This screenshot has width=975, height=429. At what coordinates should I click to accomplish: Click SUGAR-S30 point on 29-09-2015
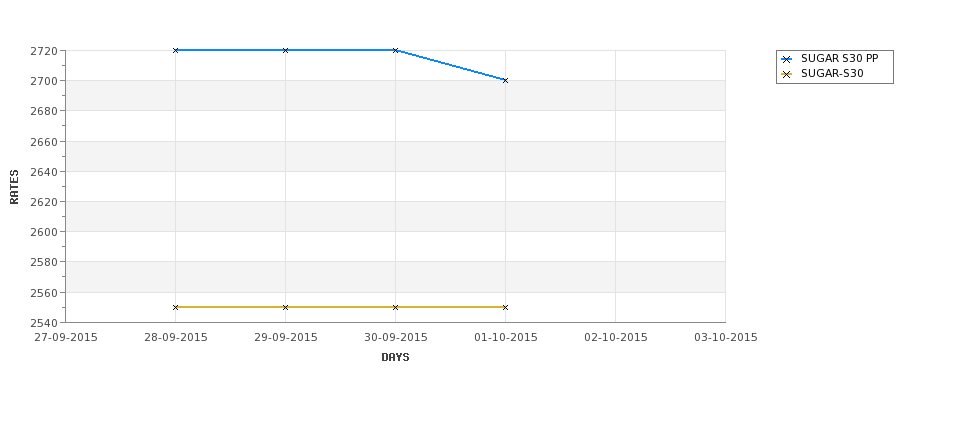click(285, 307)
